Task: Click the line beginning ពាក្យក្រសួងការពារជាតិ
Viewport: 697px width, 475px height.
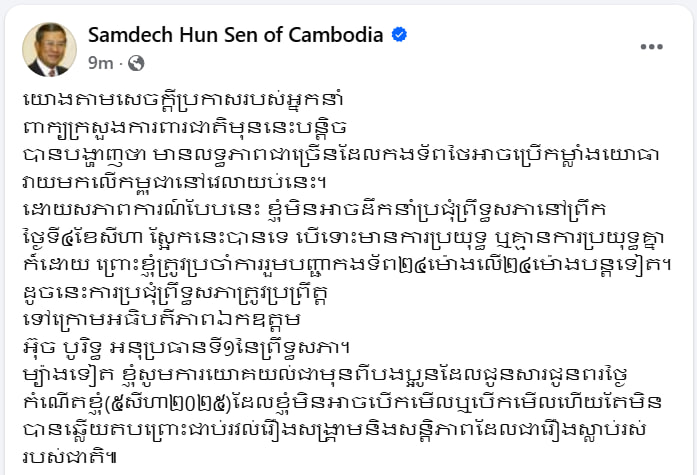Action: pos(184,127)
